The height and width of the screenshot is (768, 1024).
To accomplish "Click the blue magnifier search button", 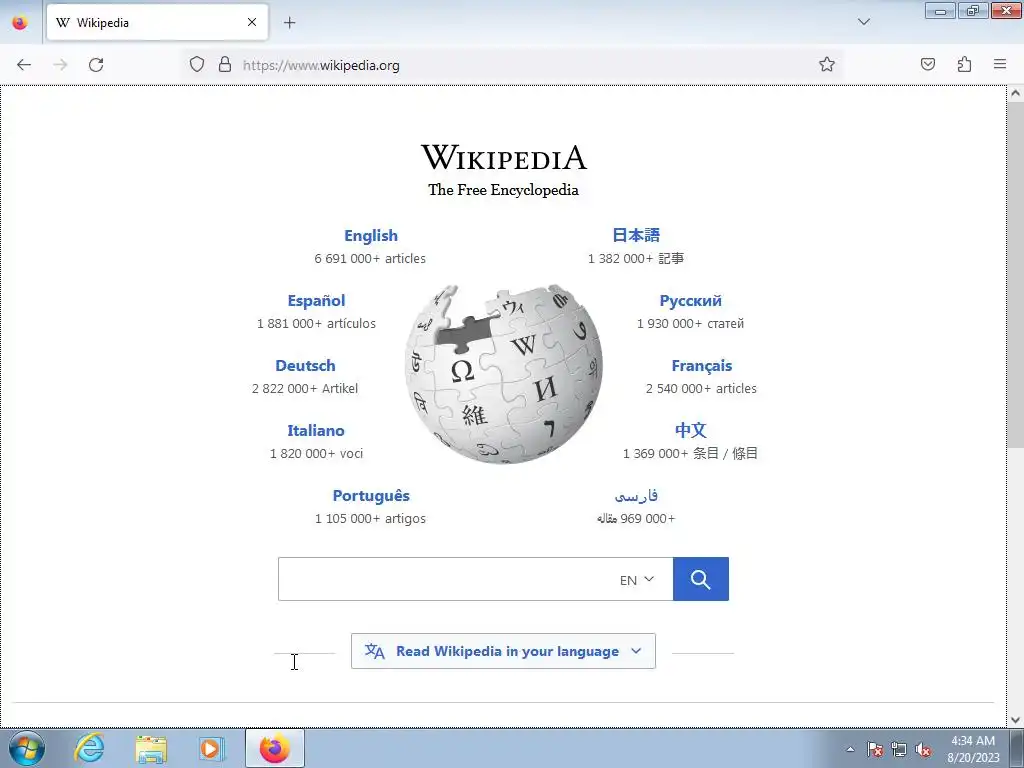I will pos(701,579).
